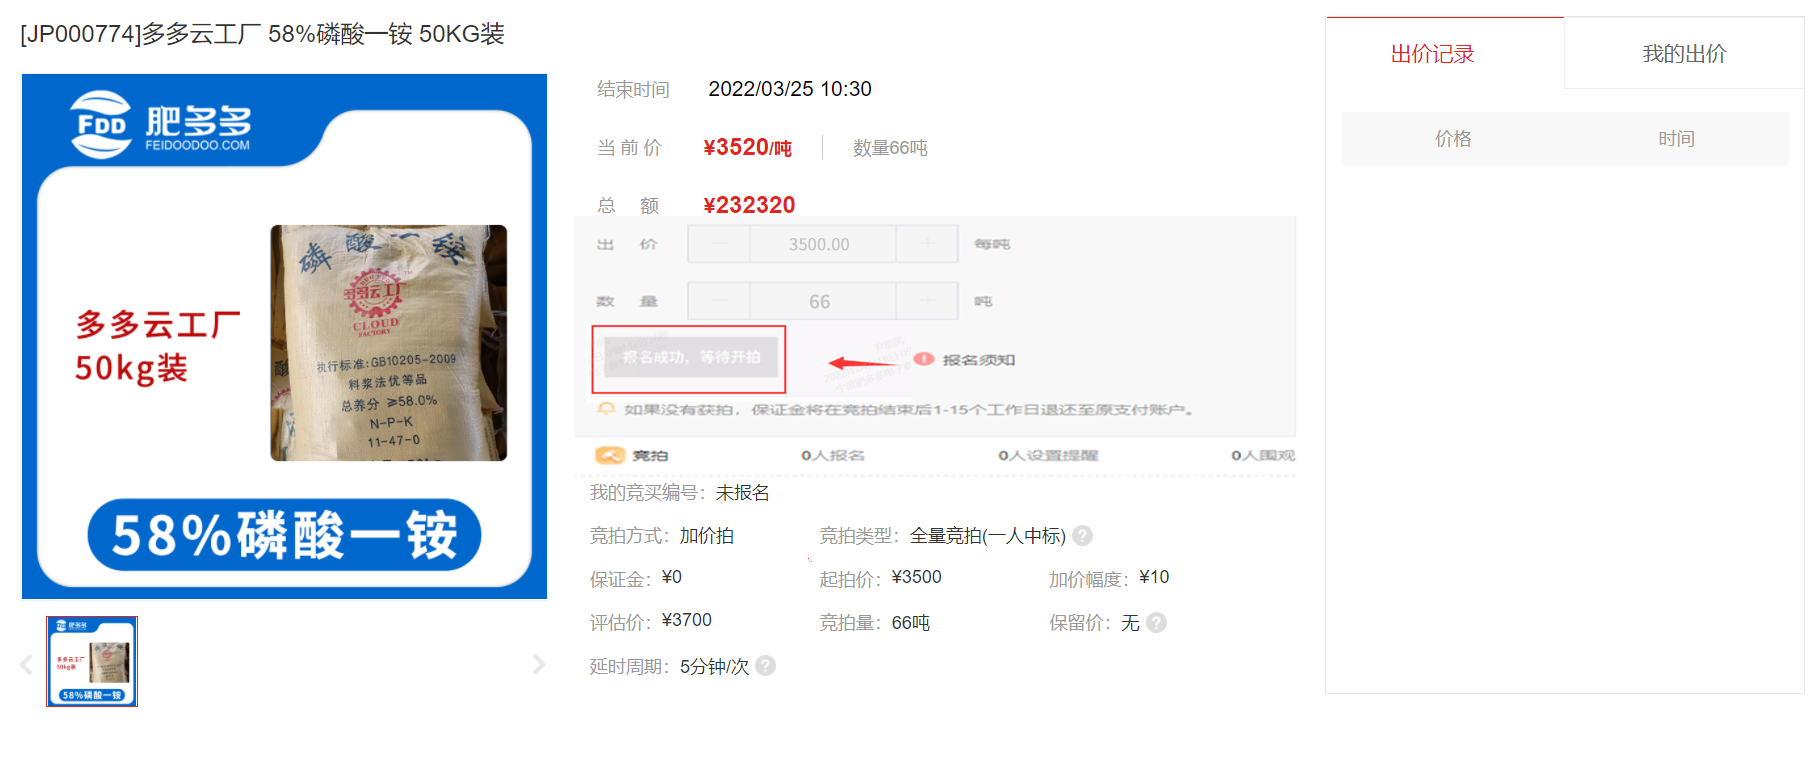Click the product title [JP000774]多多云工厂
The height and width of the screenshot is (757, 1815).
coord(262,34)
